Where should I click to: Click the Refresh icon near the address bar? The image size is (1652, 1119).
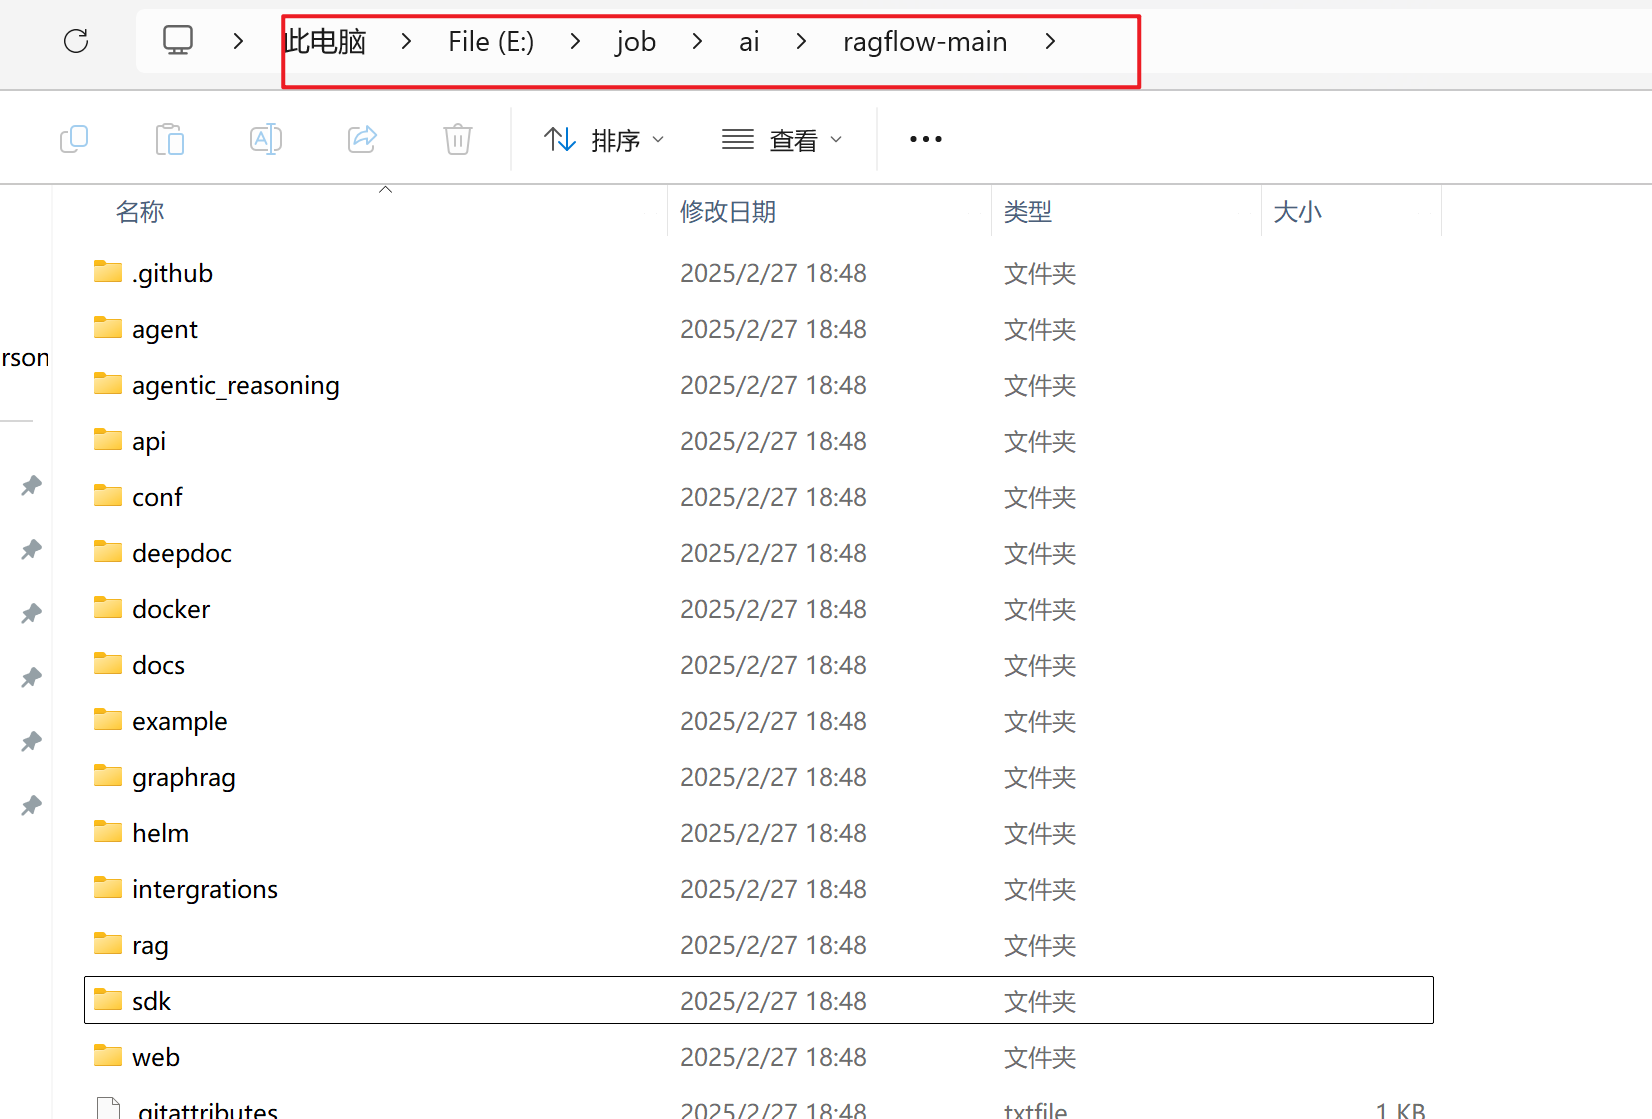click(x=76, y=41)
